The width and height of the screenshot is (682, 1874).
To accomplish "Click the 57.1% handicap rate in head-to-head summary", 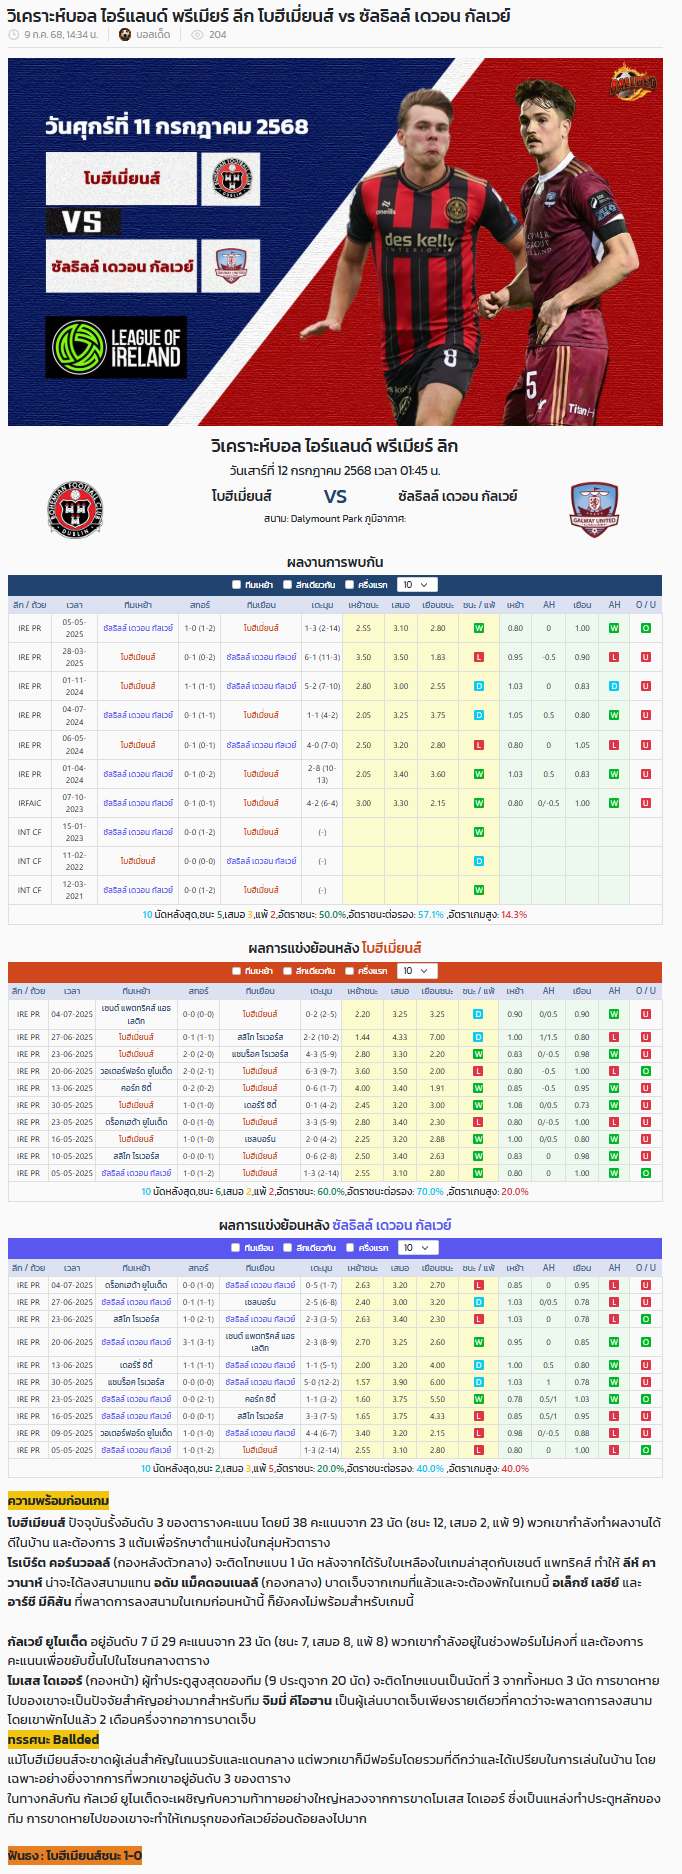I will 430,914.
